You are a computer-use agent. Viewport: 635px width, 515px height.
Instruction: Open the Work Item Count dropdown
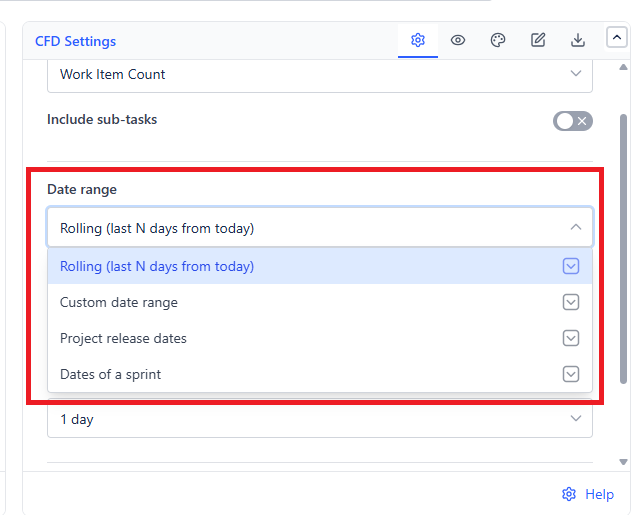(320, 76)
